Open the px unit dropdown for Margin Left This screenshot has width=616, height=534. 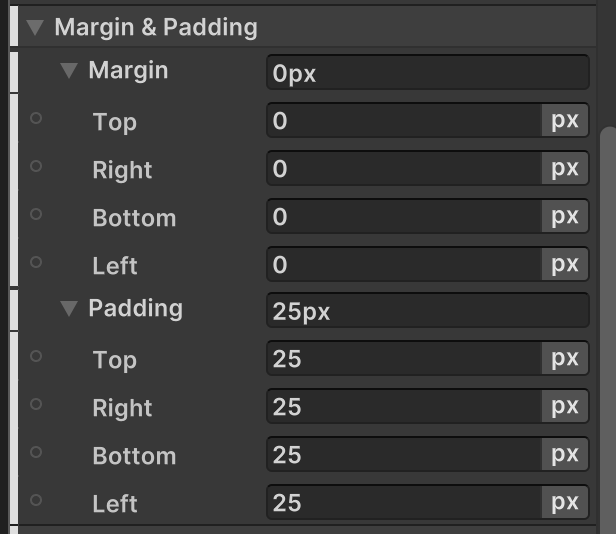[x=565, y=265]
